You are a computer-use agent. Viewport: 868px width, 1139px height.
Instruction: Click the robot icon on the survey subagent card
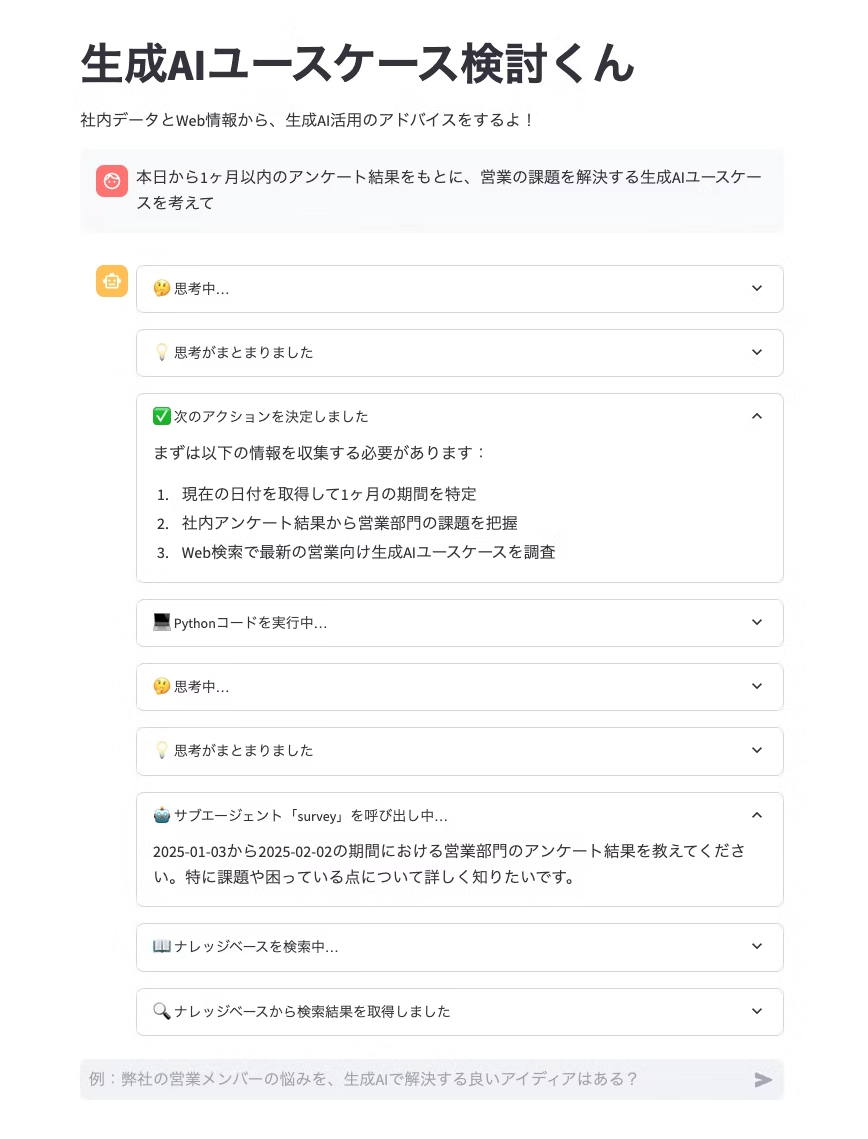163,815
